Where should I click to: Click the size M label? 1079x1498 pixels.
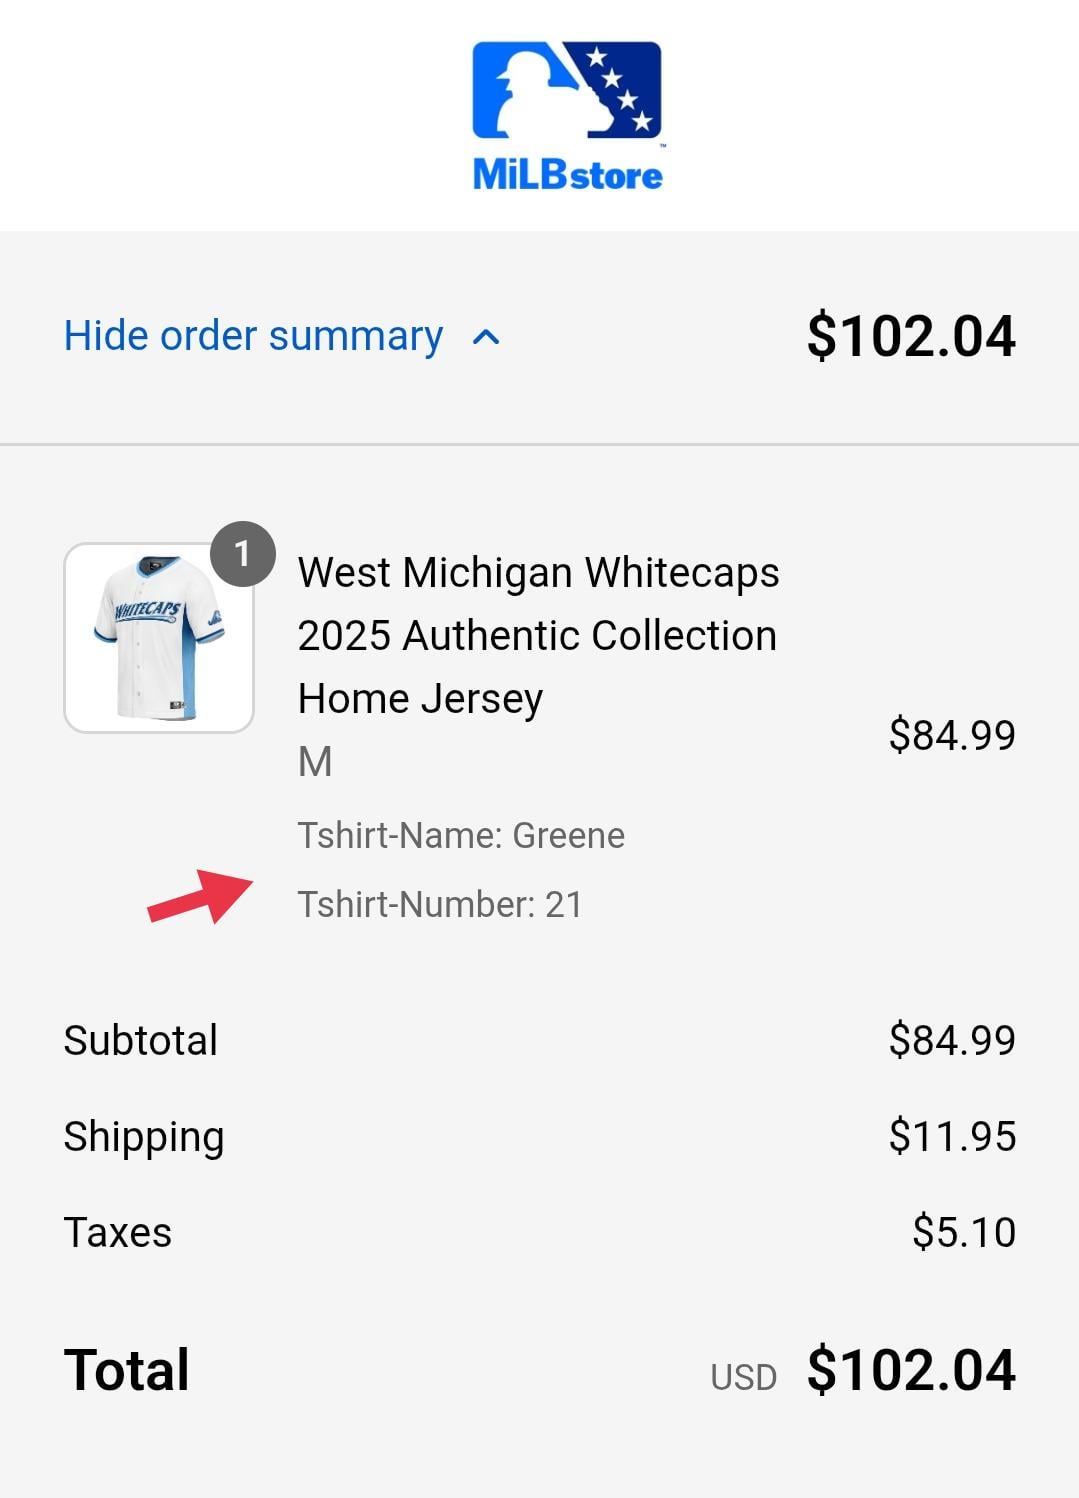(x=315, y=762)
